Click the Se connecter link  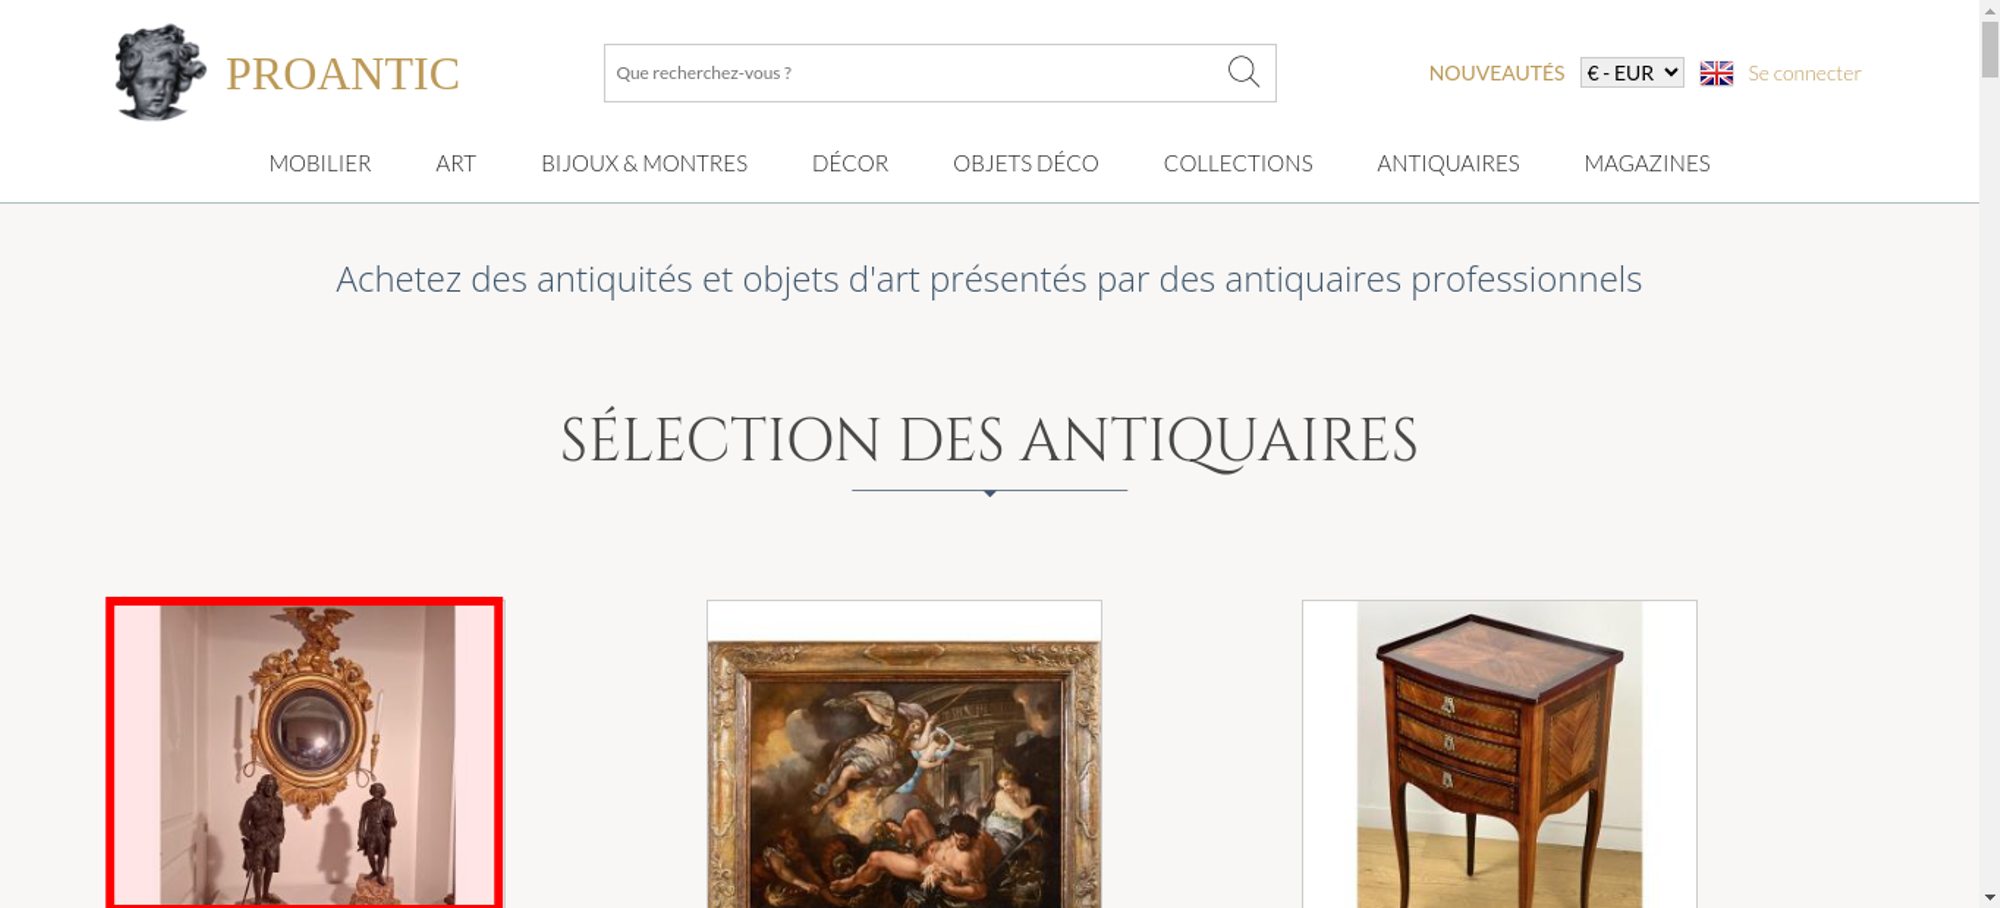1804,73
